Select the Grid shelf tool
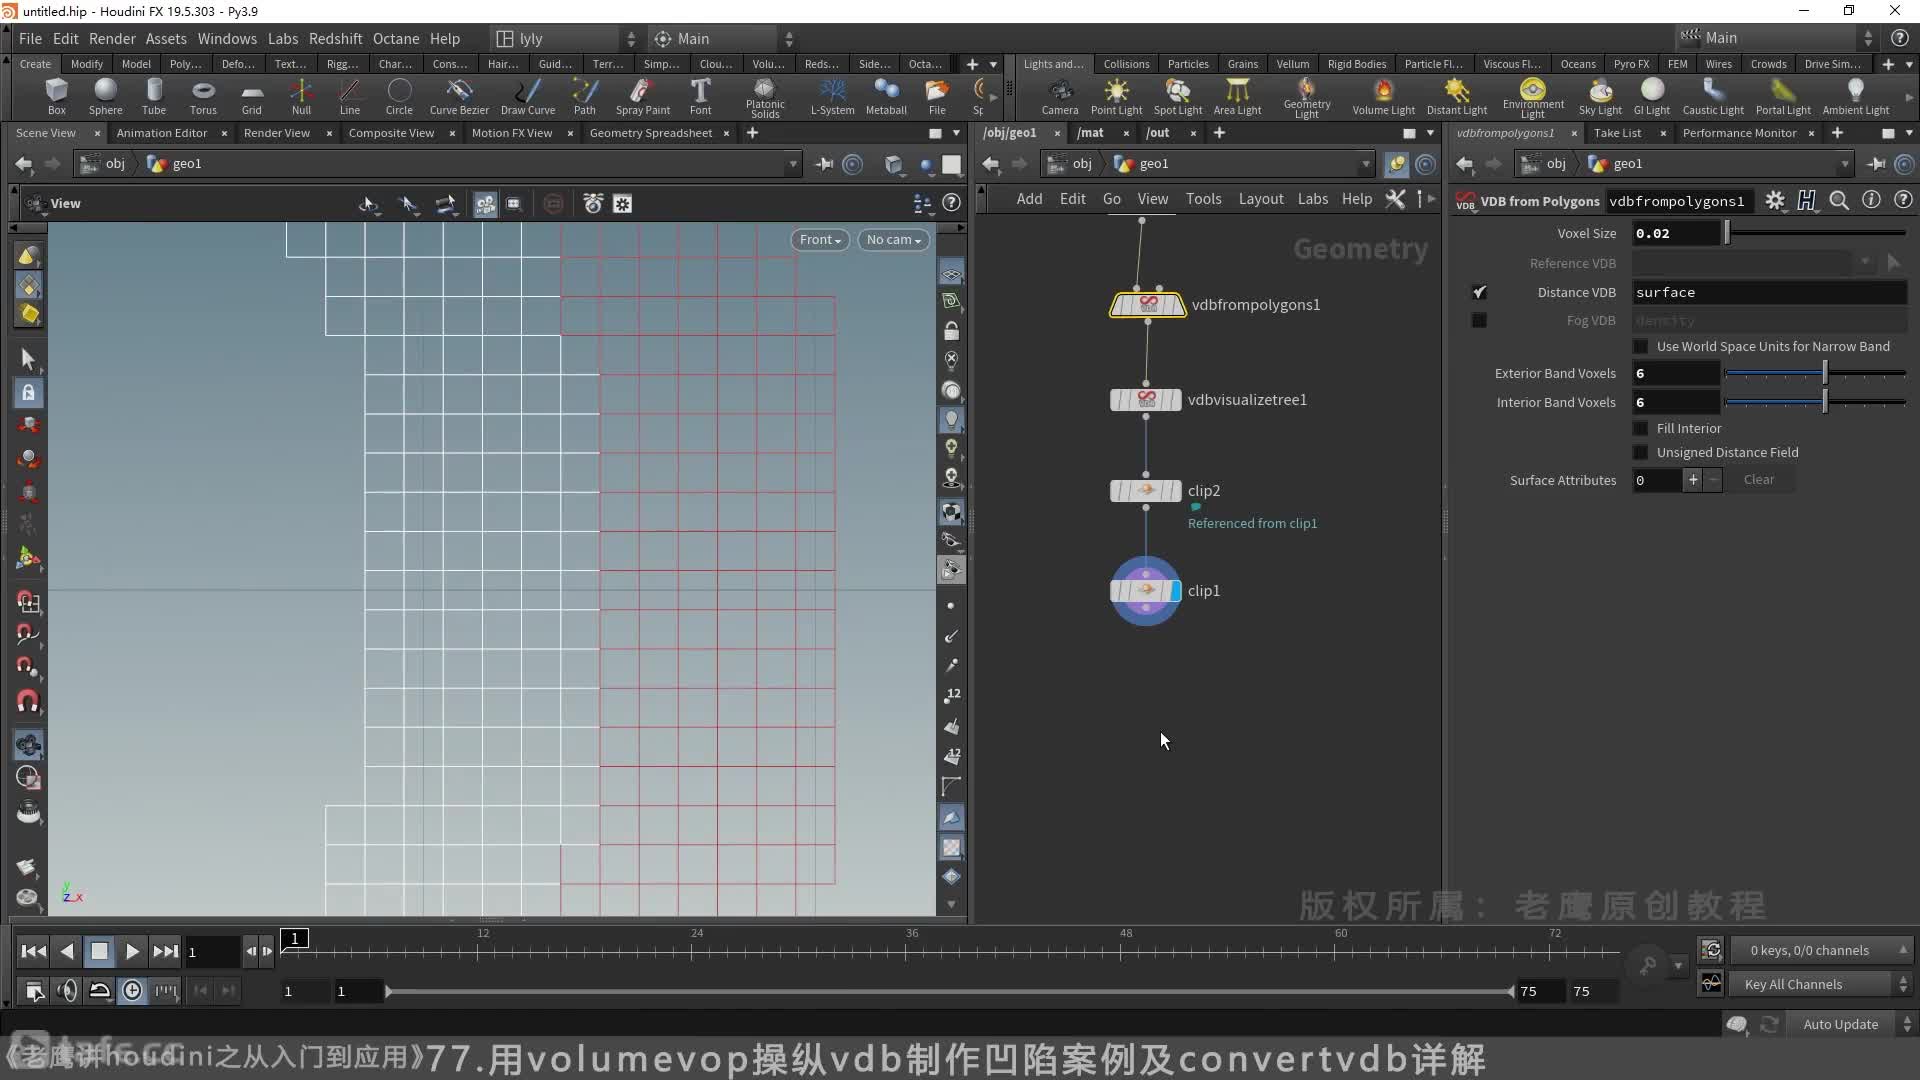Screen dimensions: 1920x1080 (x=252, y=97)
